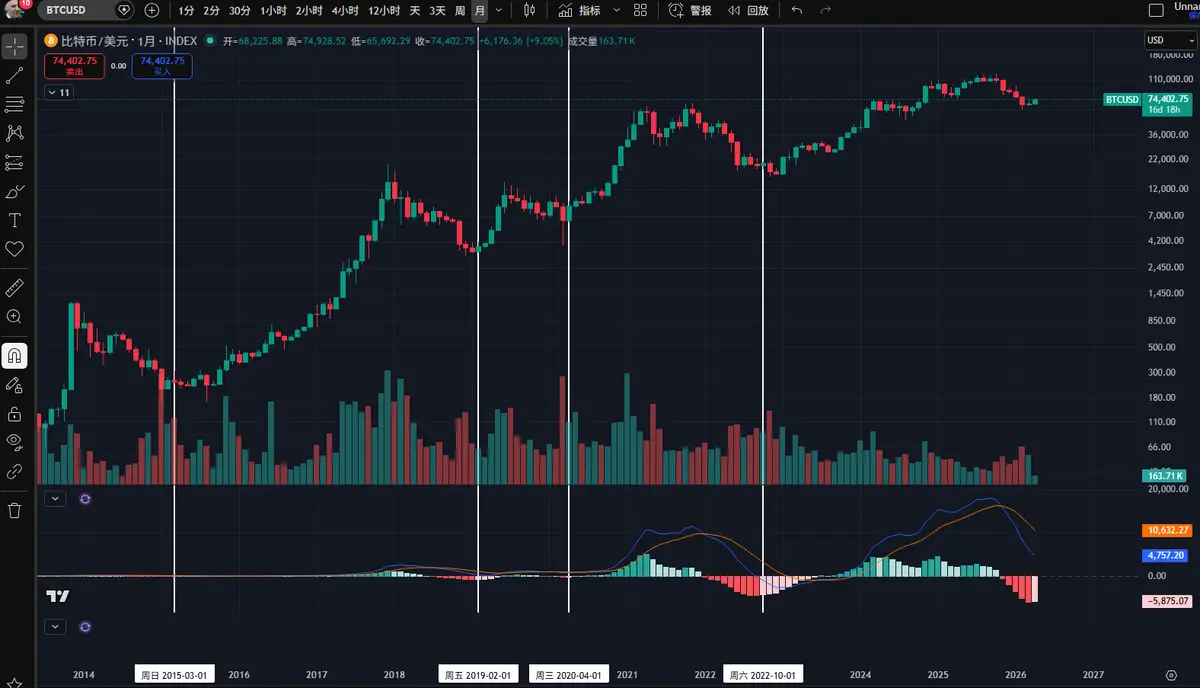Expand the collapsed indicators legend showing 11
The image size is (1200, 688).
(60, 92)
